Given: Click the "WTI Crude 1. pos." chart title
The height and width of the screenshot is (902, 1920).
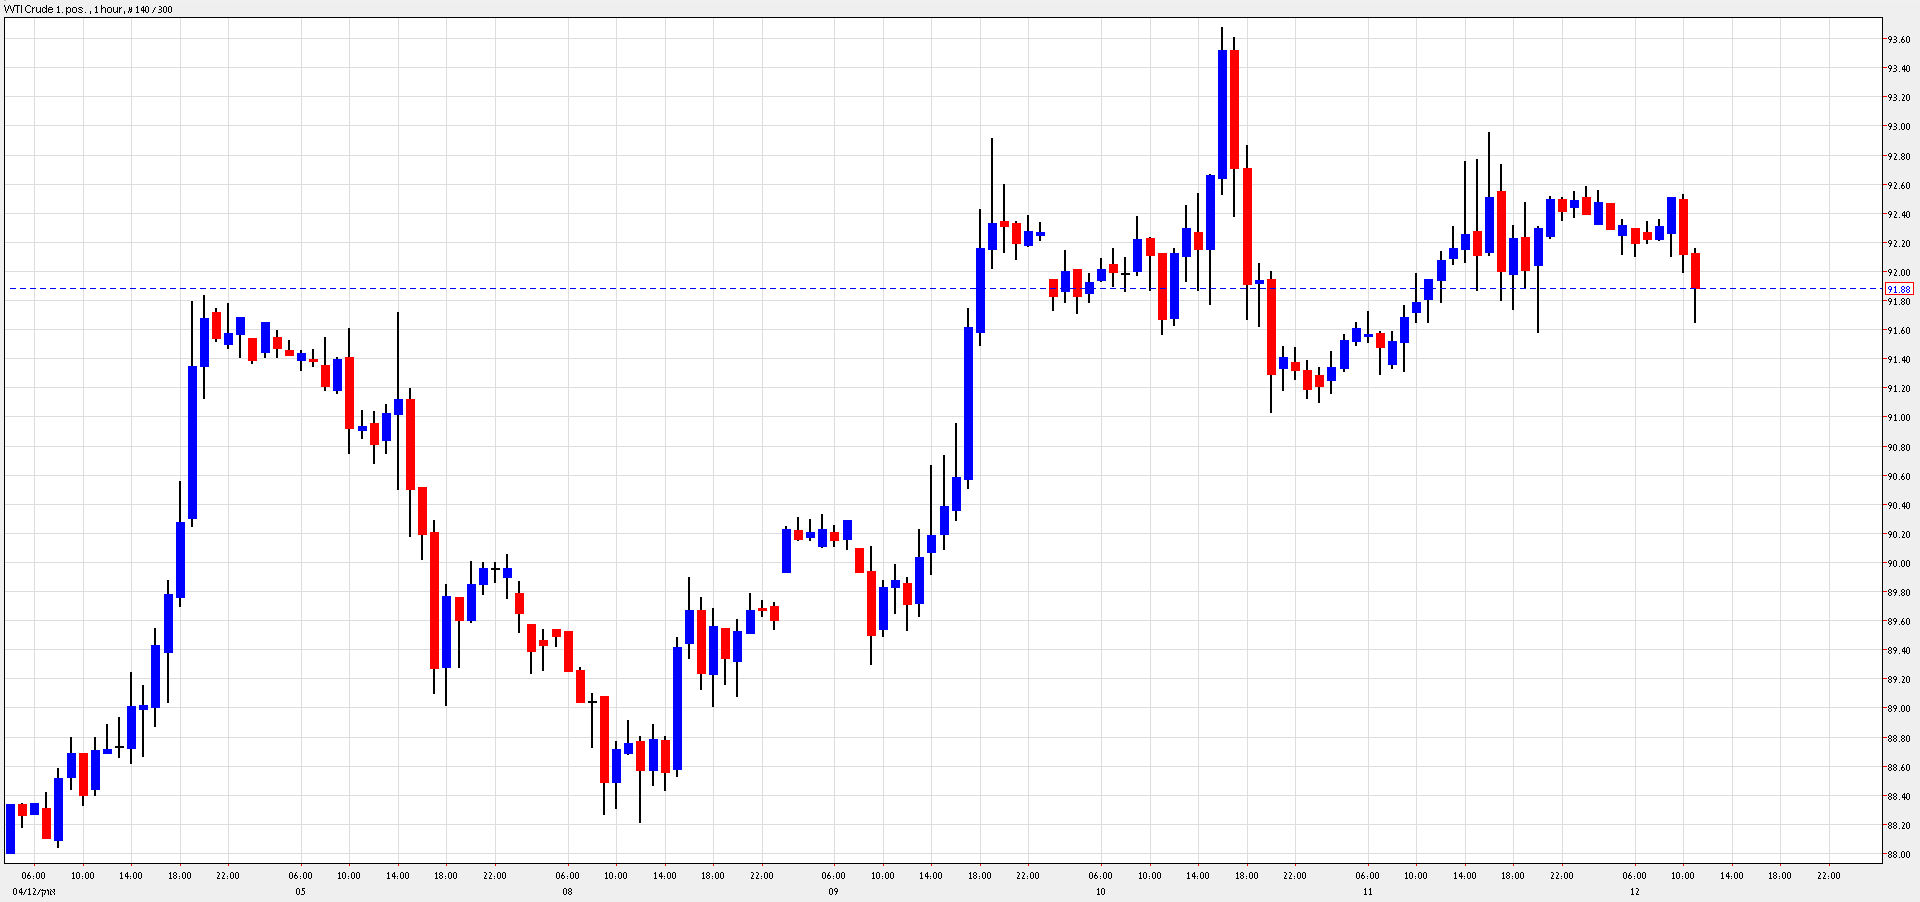Looking at the screenshot, I should 45,9.
